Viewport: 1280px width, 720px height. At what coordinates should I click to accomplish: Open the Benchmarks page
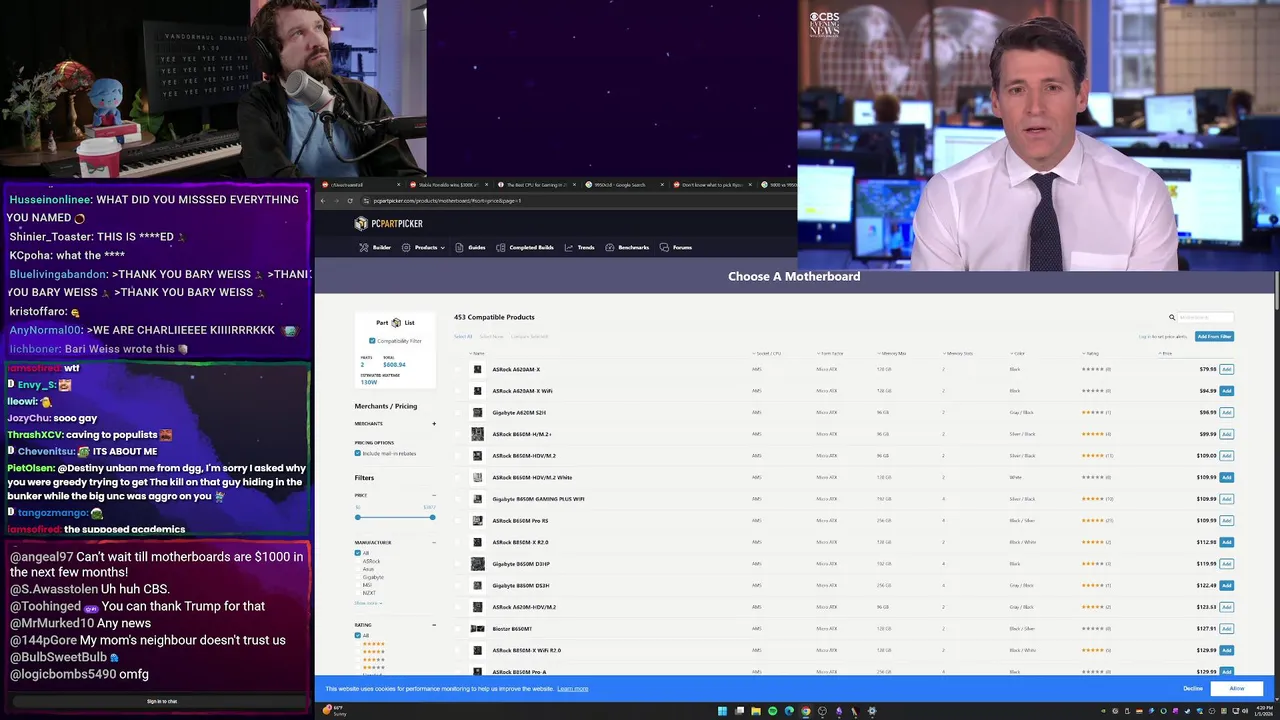pyautogui.click(x=628, y=247)
